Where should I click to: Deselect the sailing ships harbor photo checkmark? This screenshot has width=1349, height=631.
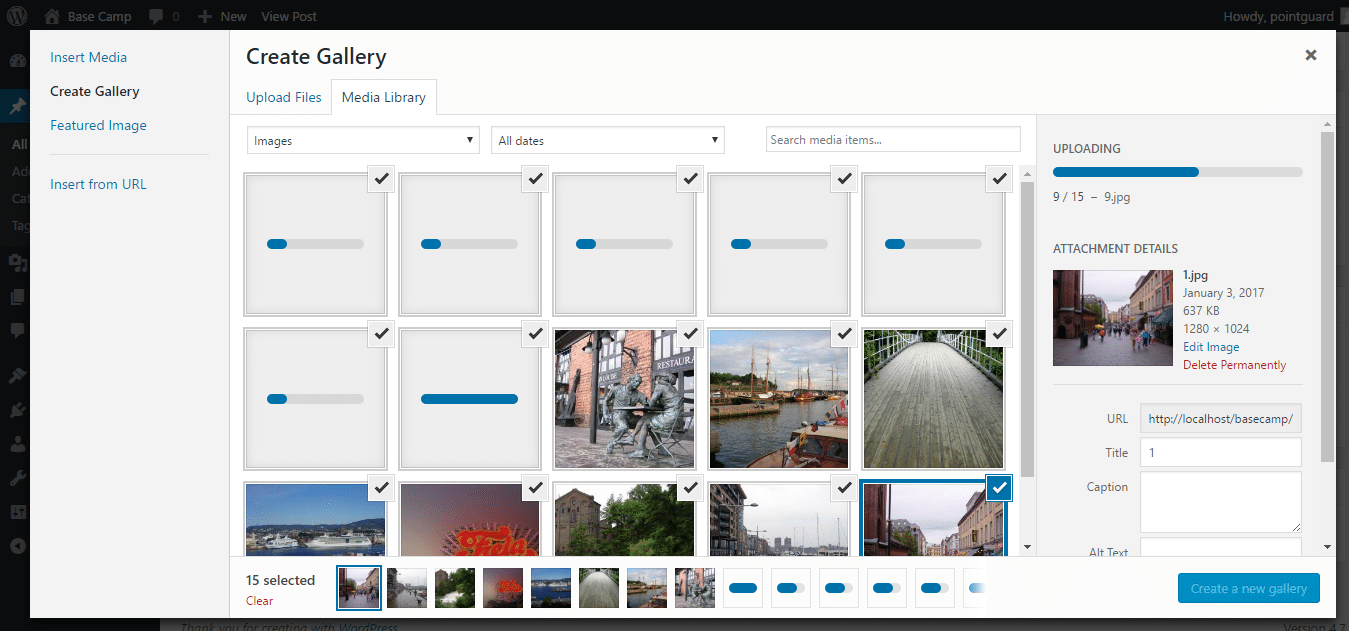[x=845, y=333]
